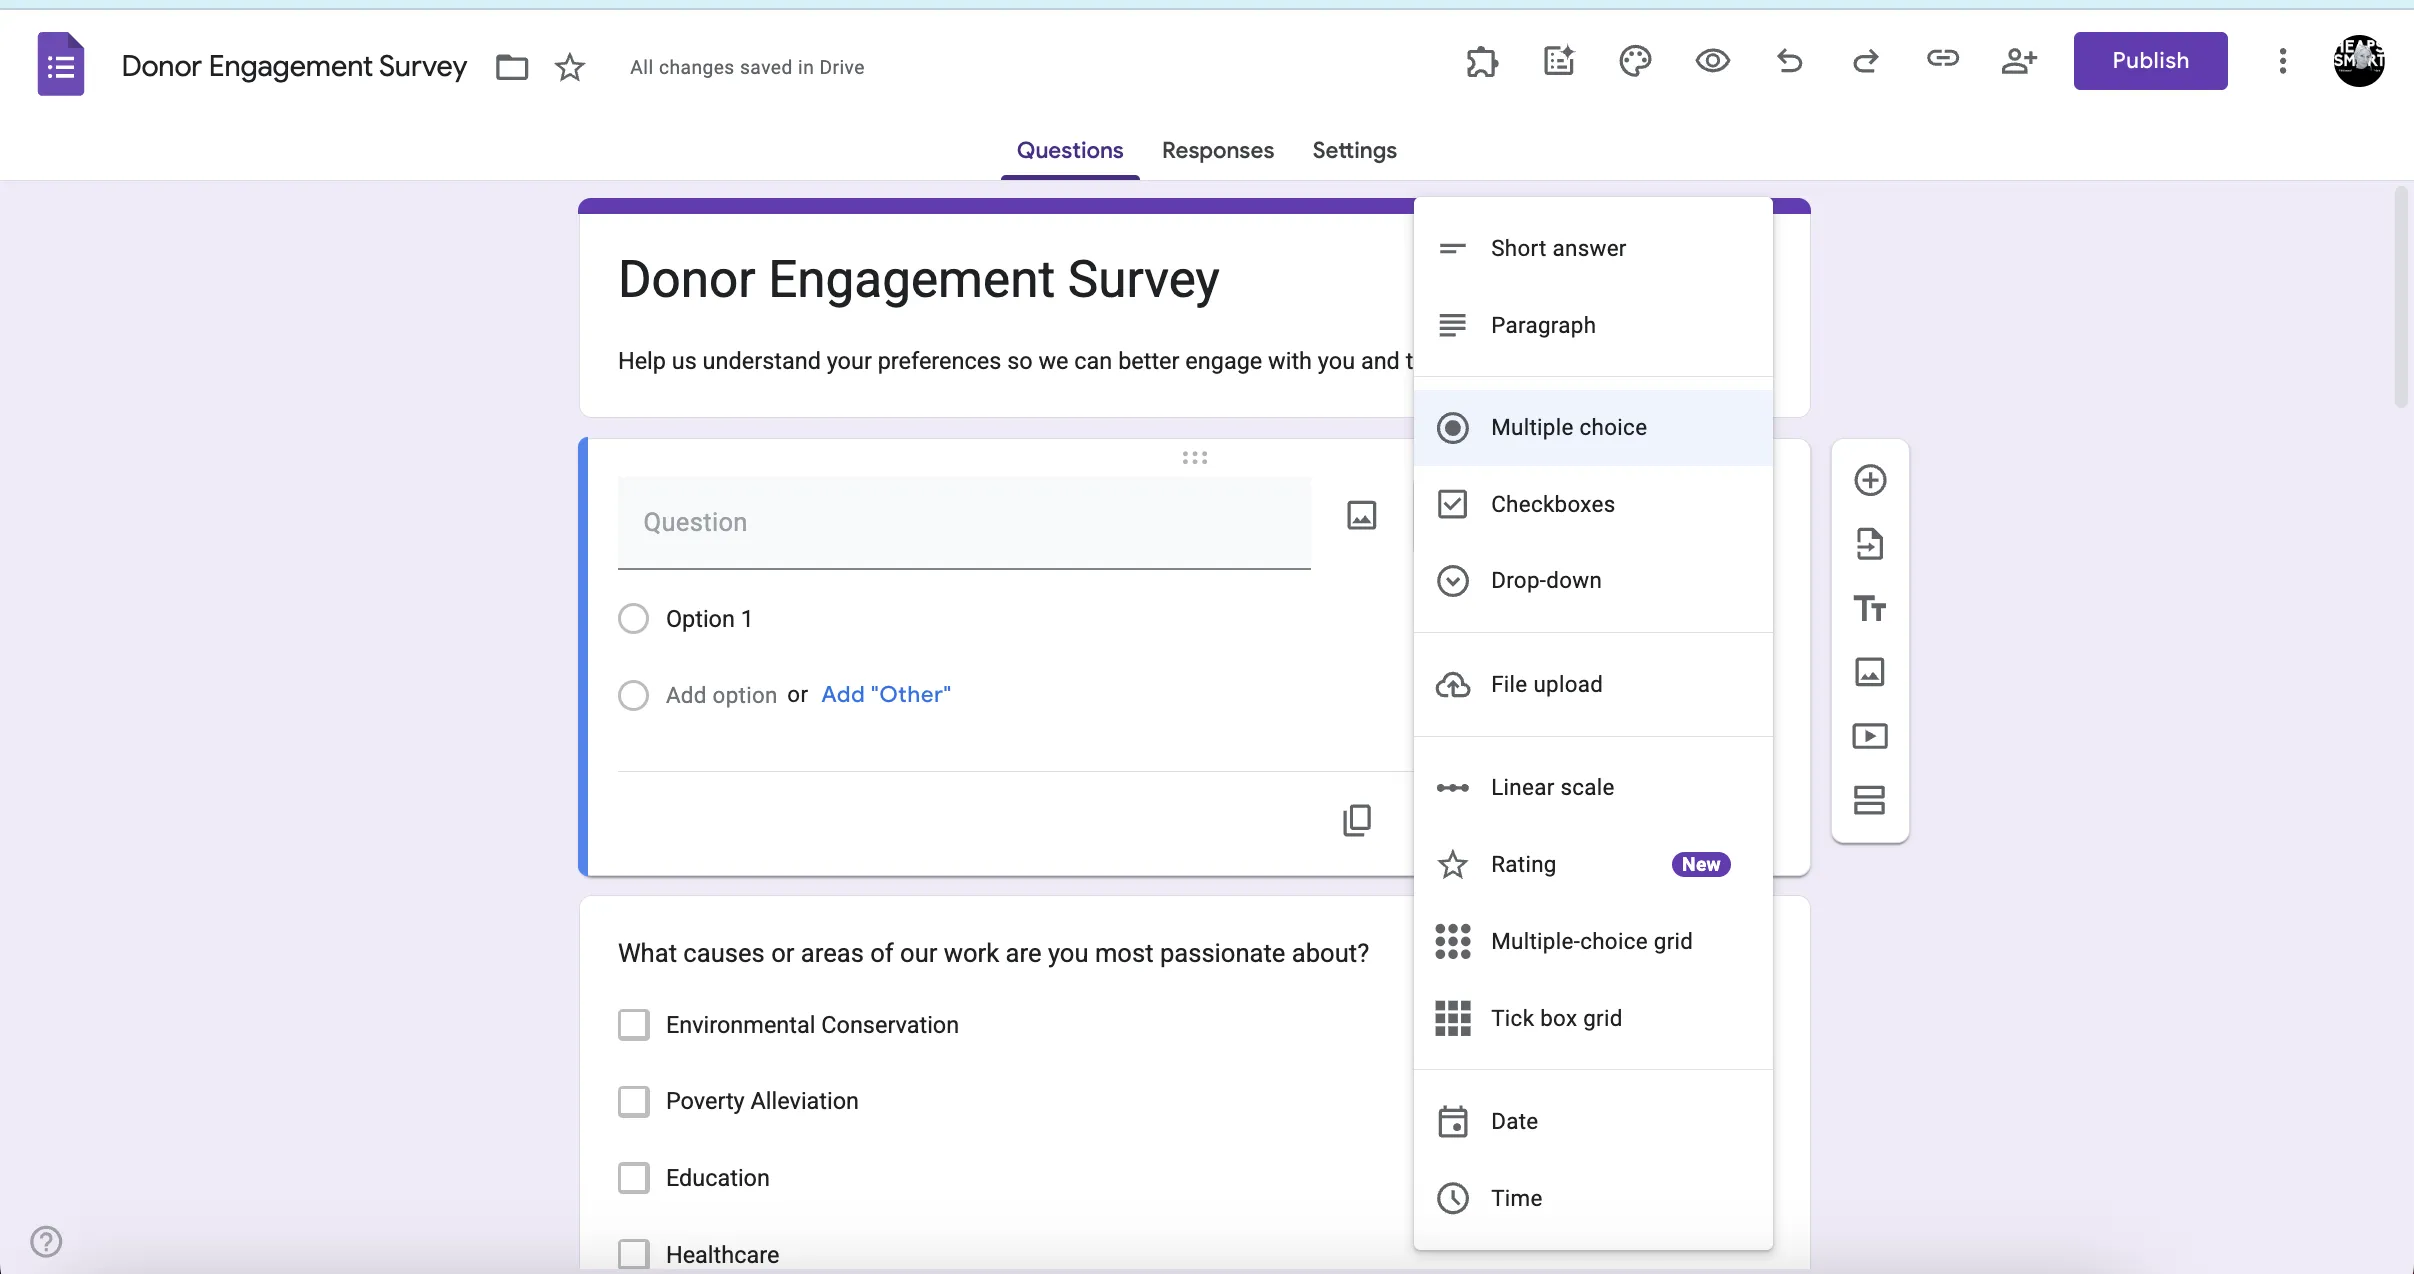Edit the Option 1 text
The height and width of the screenshot is (1274, 2414).
point(708,619)
